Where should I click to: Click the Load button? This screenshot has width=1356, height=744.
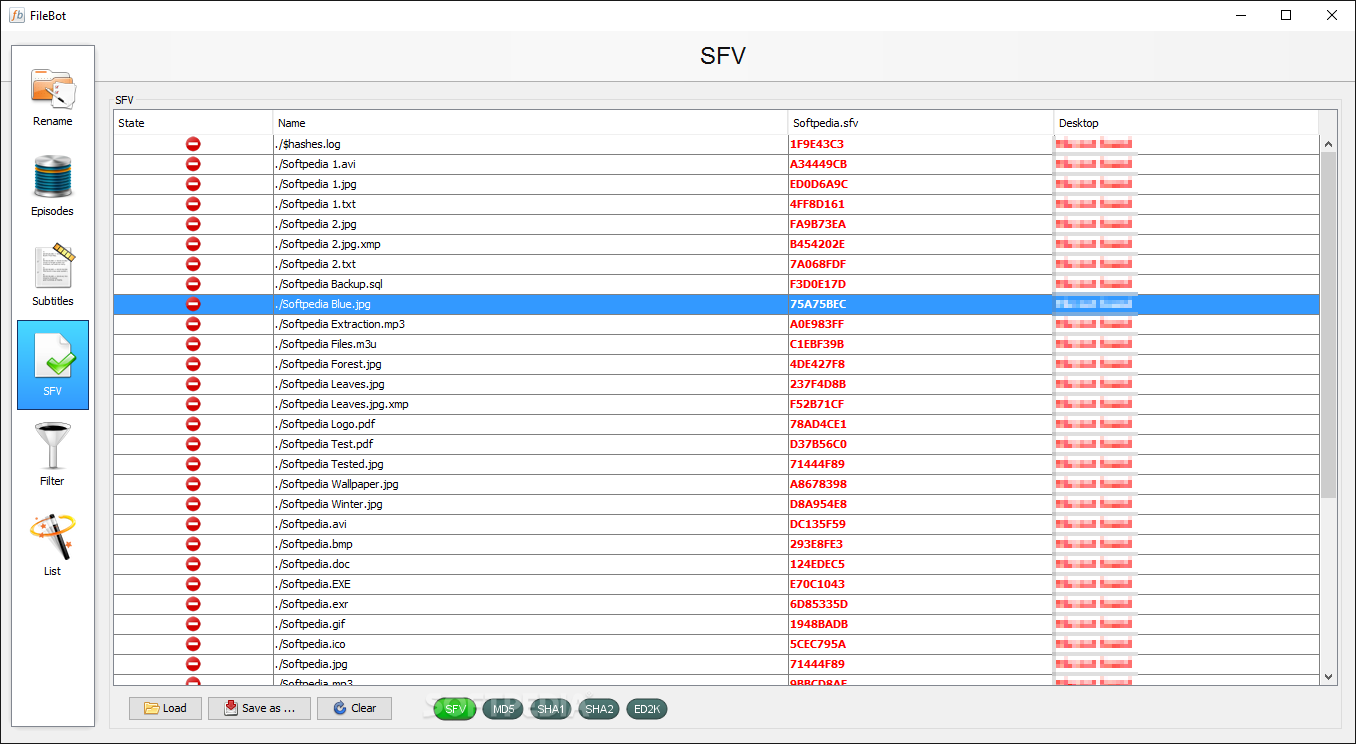coord(165,708)
